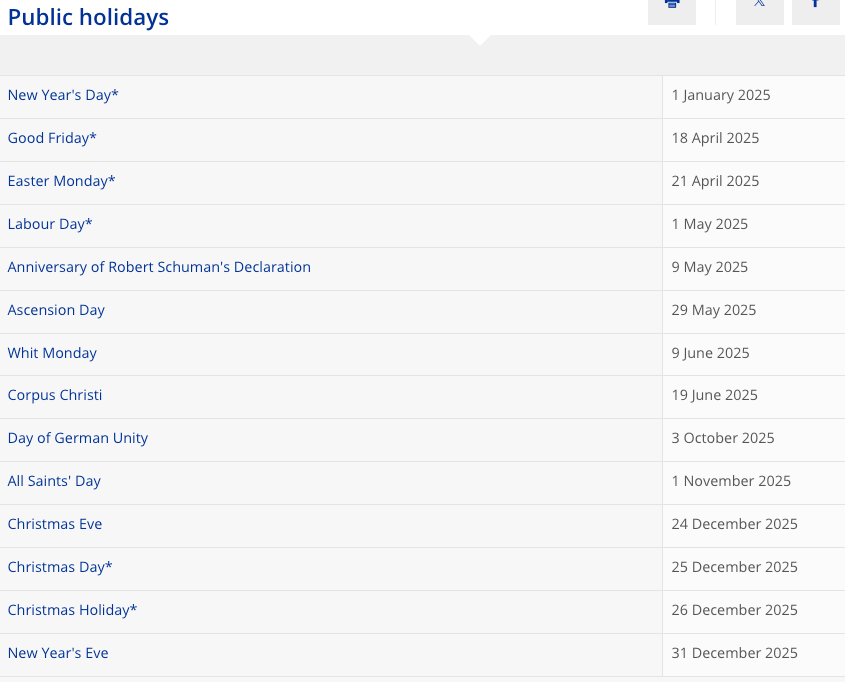Screen dimensions: 845x682
Task: Click the Ascension Day link
Action: 56,310
